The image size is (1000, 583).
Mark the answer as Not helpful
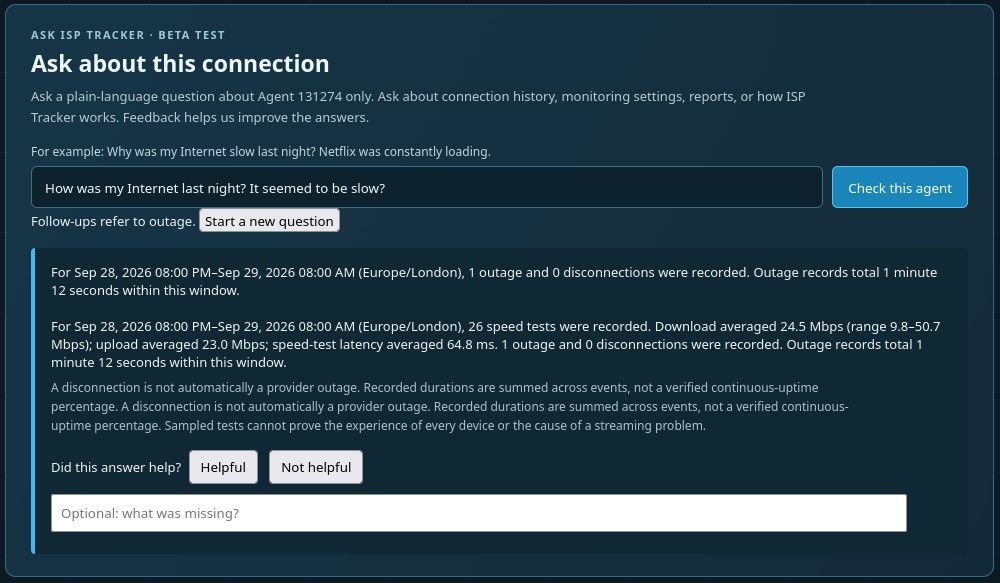pyautogui.click(x=316, y=467)
